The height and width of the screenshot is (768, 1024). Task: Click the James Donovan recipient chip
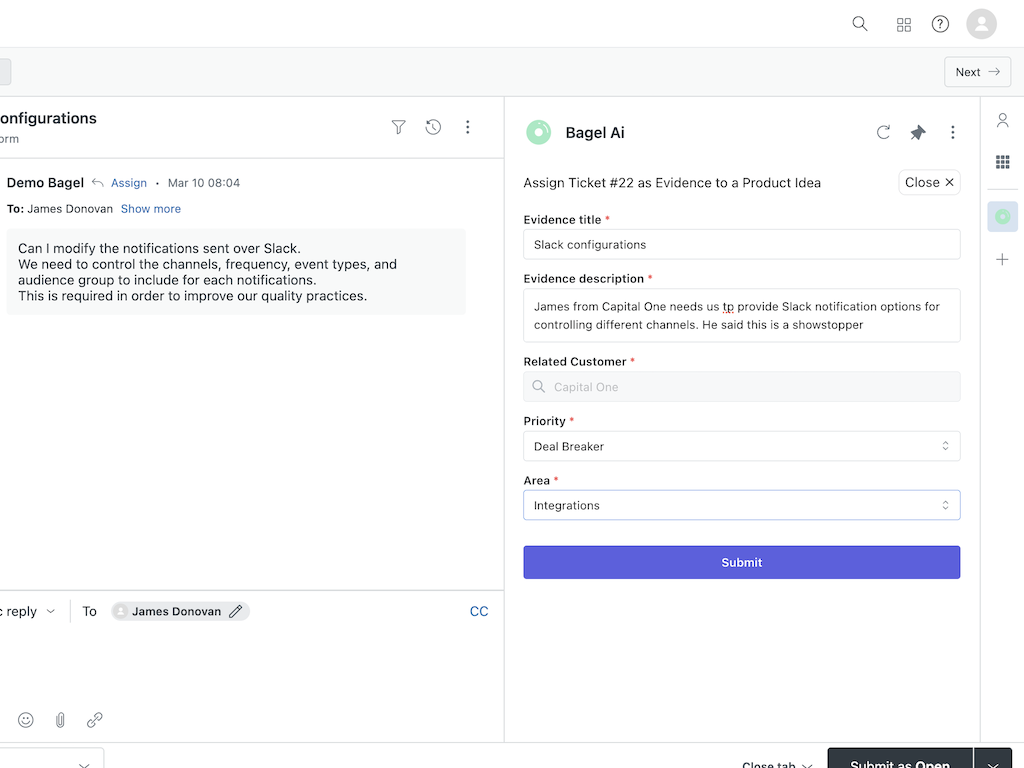click(x=180, y=611)
